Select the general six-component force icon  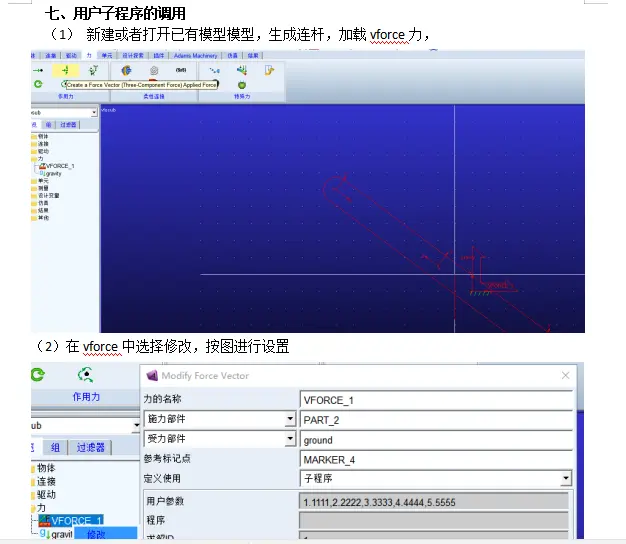(93, 71)
